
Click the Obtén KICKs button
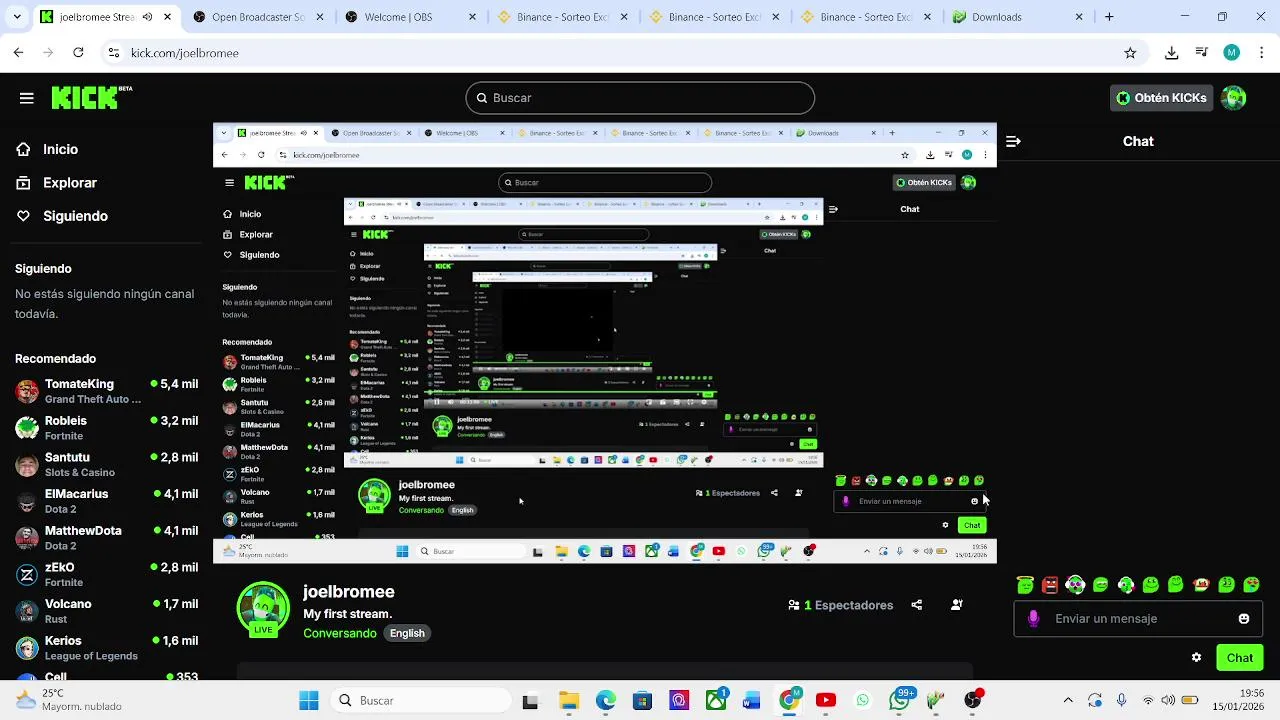pyautogui.click(x=1161, y=98)
